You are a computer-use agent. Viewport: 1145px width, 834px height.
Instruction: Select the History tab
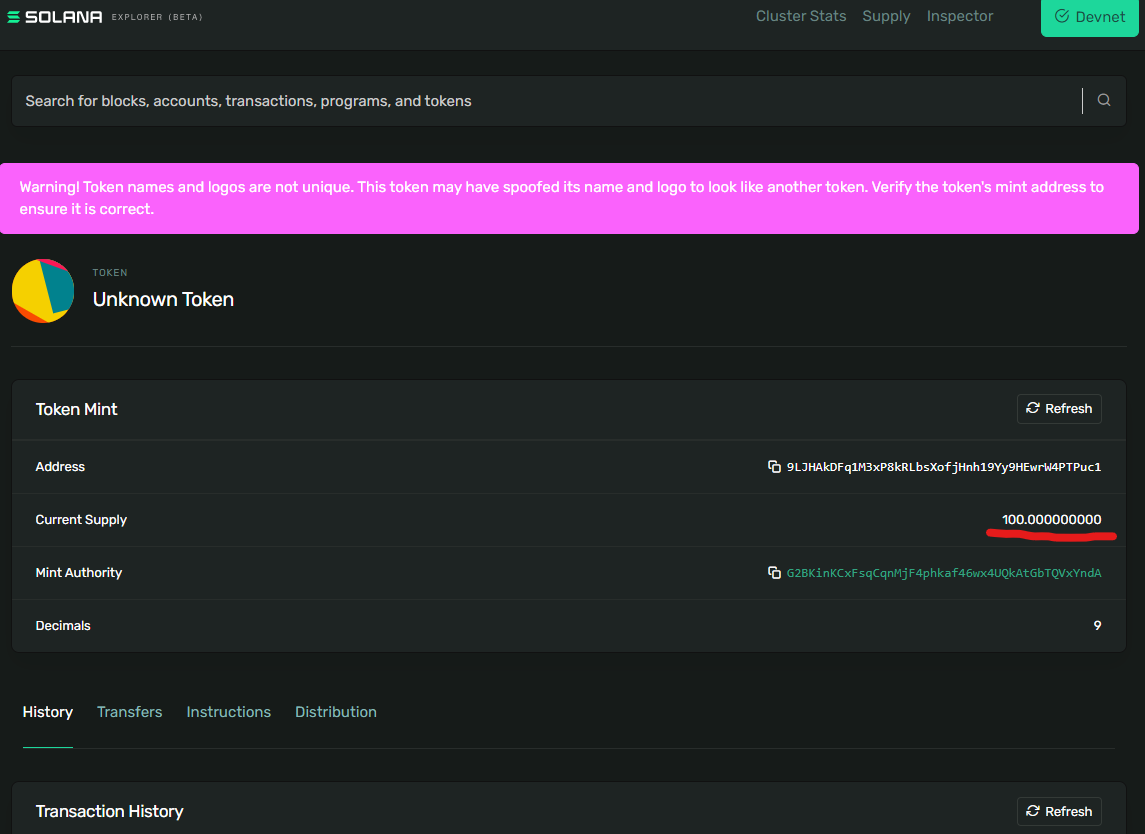(47, 712)
